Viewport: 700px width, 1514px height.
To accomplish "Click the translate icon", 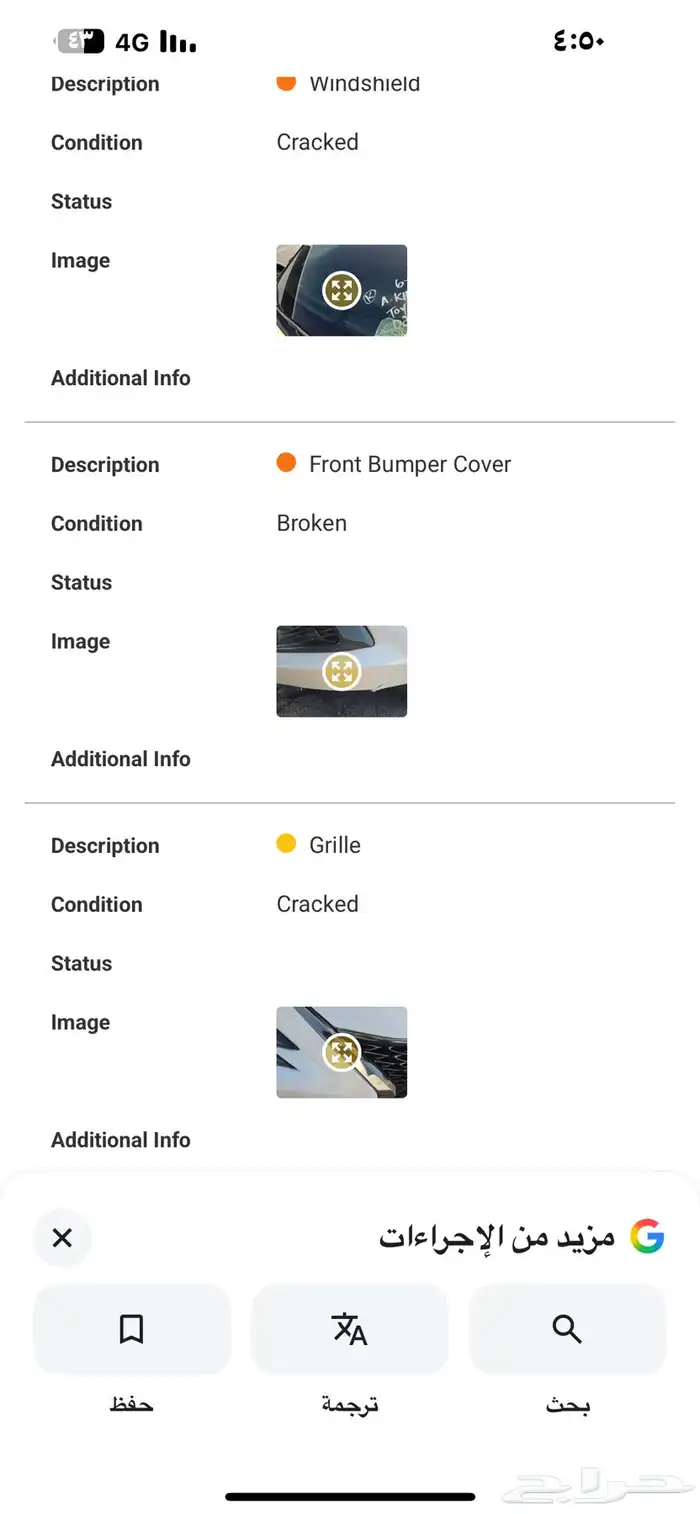I will 349,1329.
